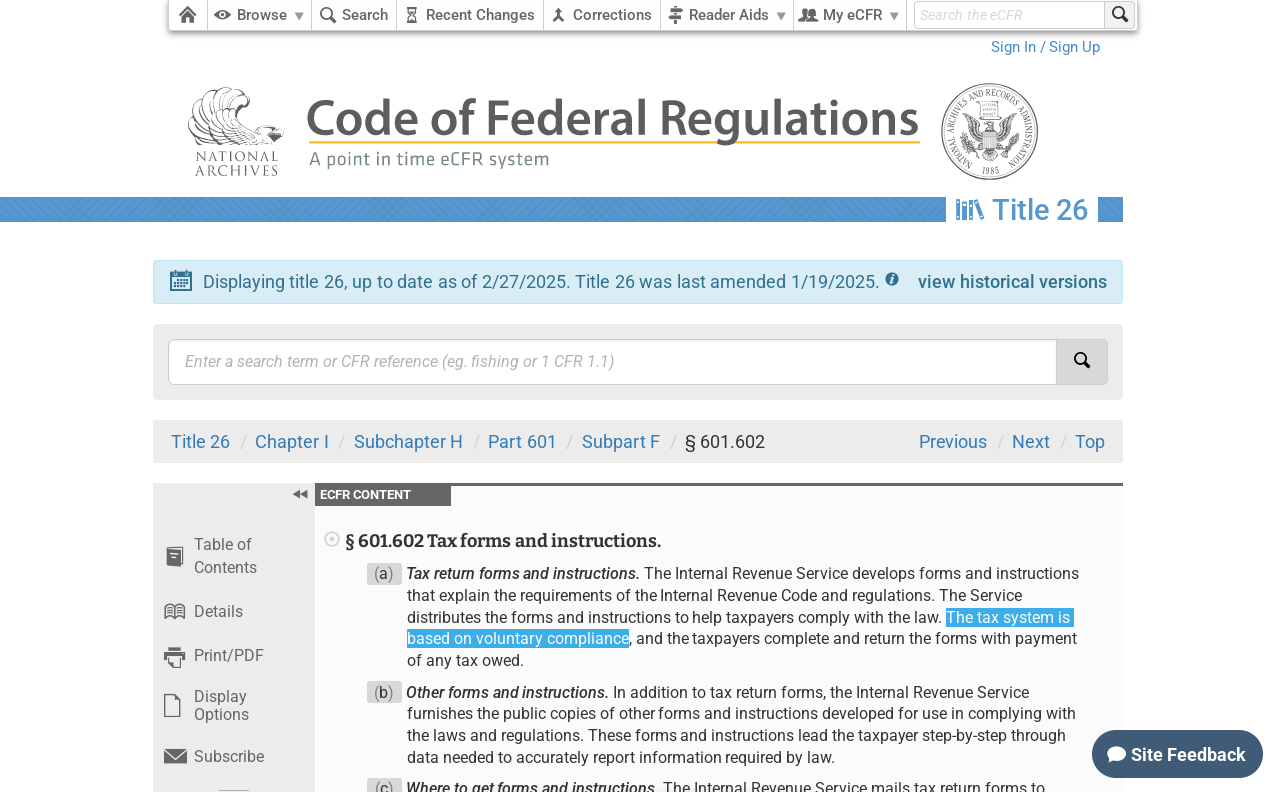Viewport: 1276px width, 792px height.
Task: Jump to Top link
Action: (1090, 442)
